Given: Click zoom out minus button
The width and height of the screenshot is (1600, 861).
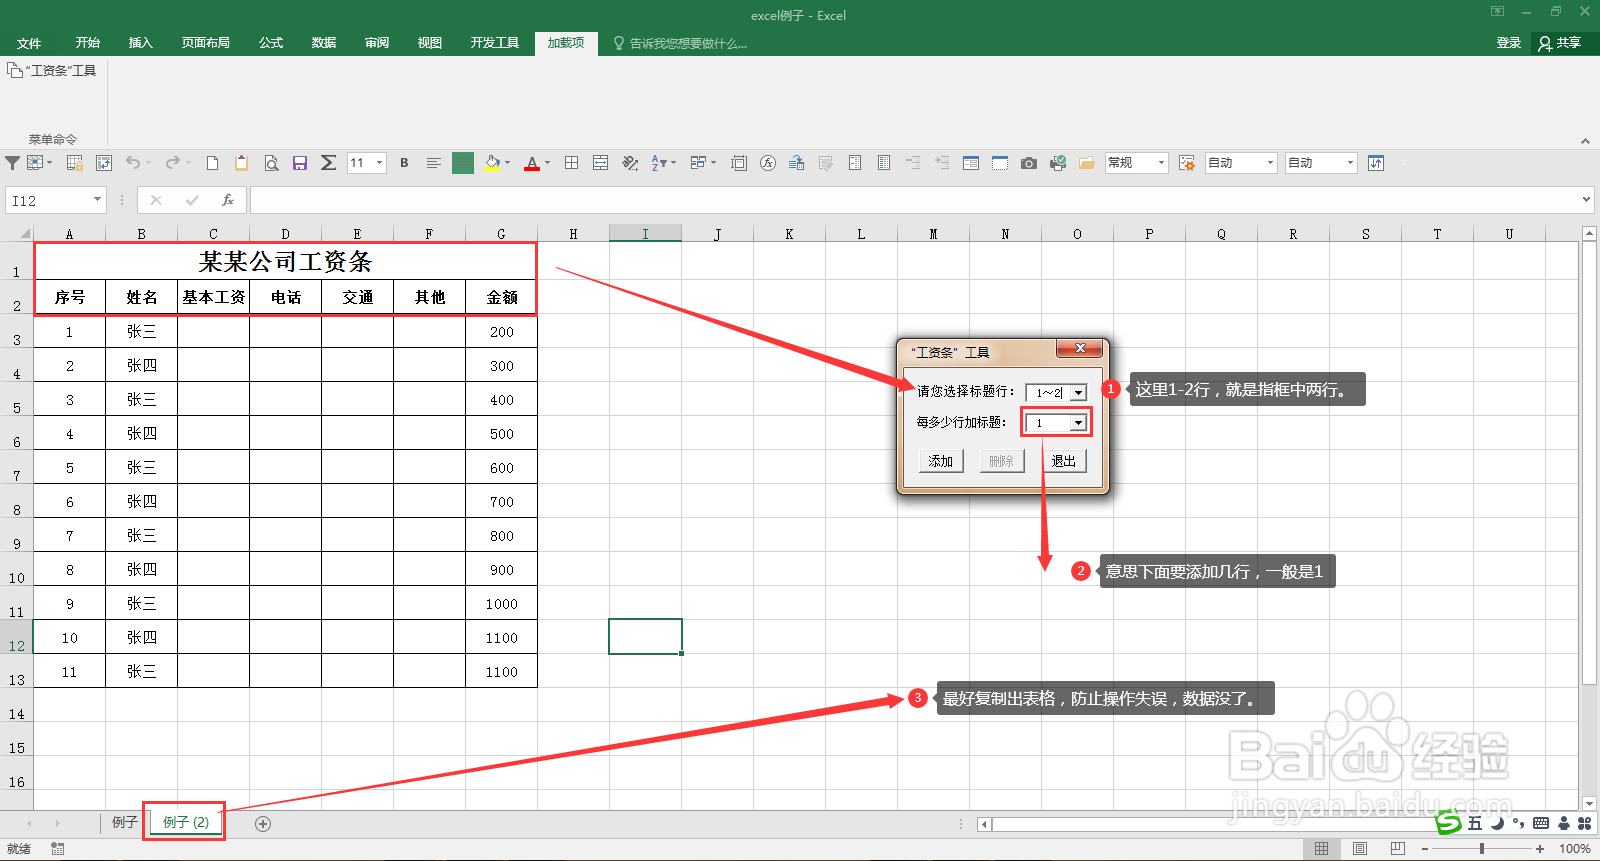Looking at the screenshot, I should tap(1425, 849).
